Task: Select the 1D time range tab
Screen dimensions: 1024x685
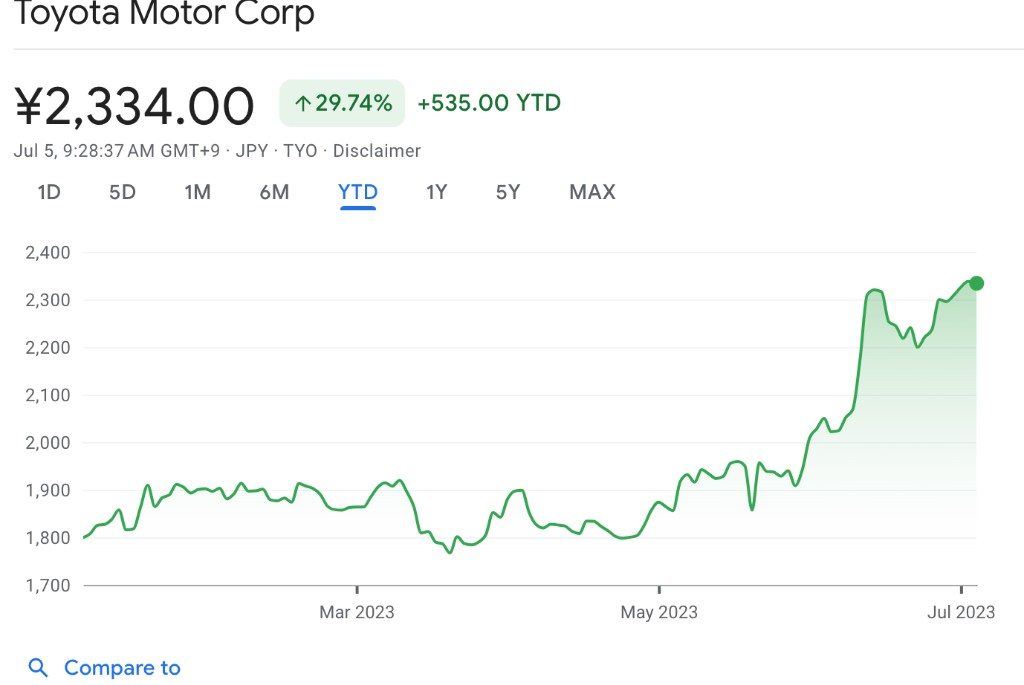Action: pyautogui.click(x=49, y=192)
